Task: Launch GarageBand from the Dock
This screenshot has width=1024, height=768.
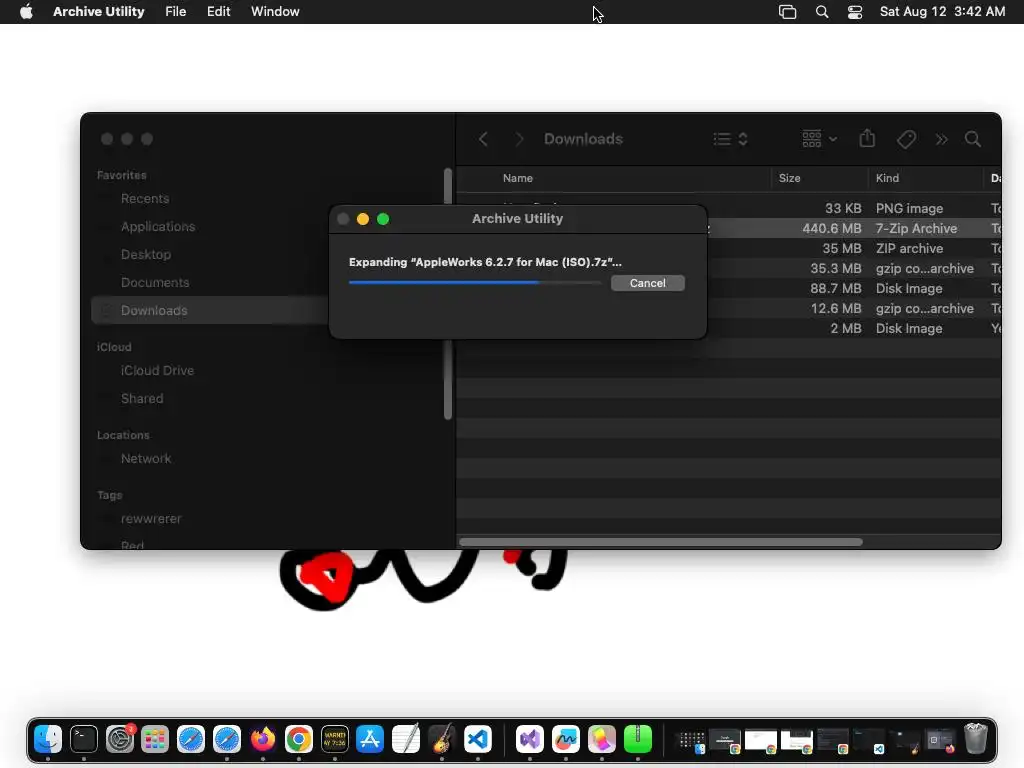Action: pos(442,739)
